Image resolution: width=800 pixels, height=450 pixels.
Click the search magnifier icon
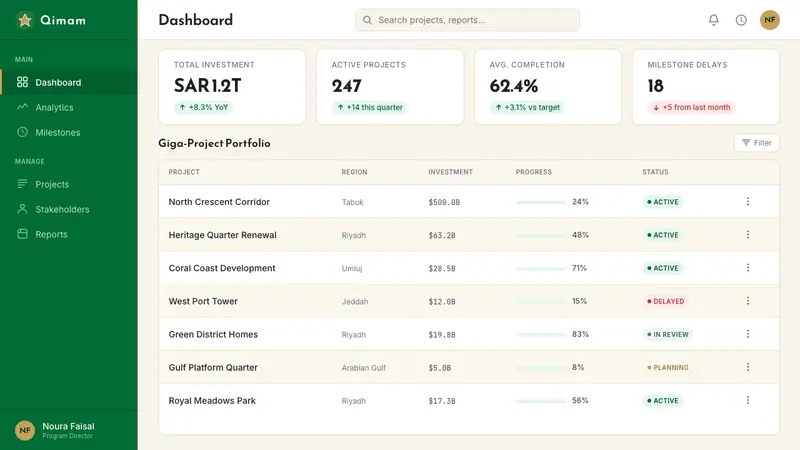[x=367, y=20]
